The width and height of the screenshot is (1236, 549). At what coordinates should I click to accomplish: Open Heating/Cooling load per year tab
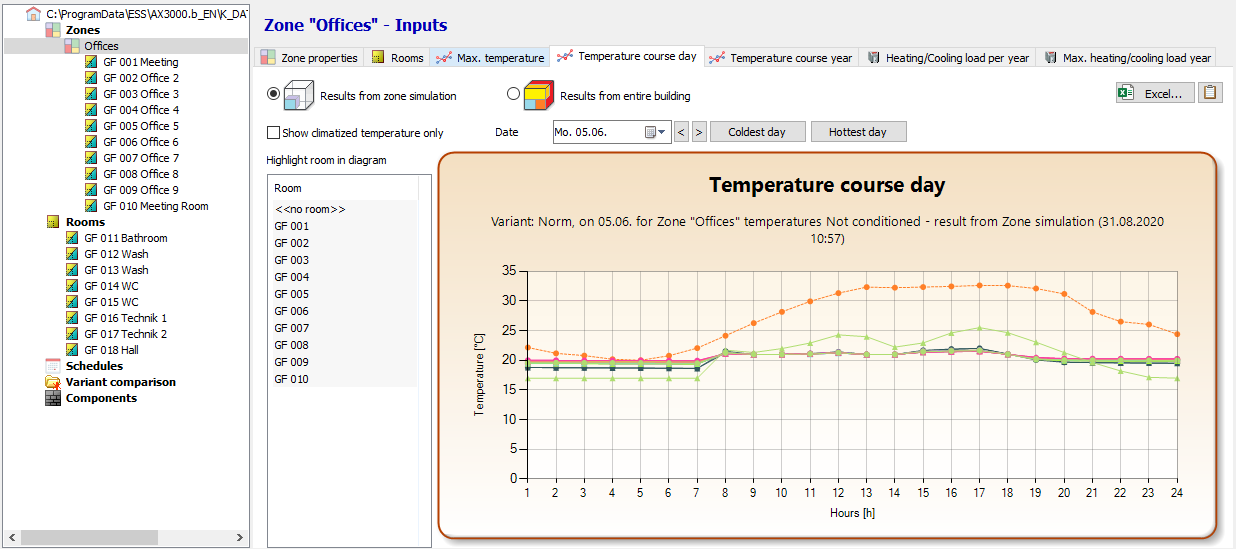[948, 58]
